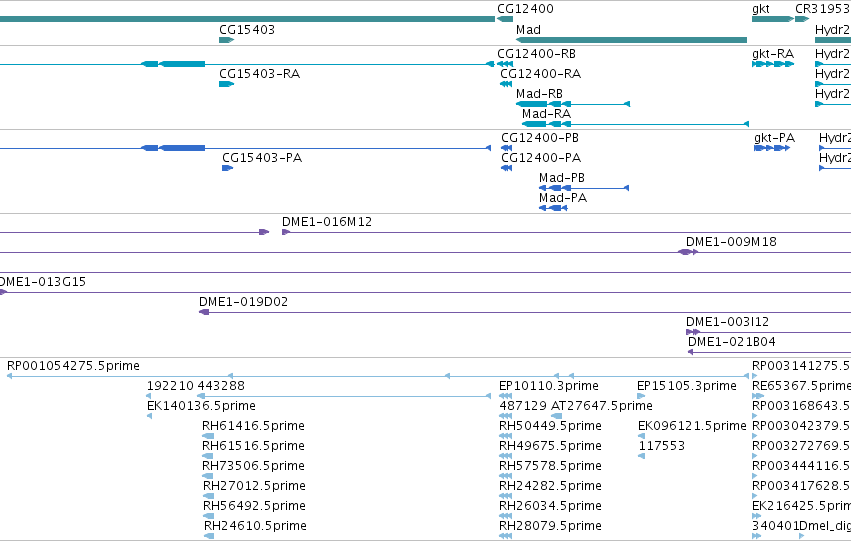Click the CG12400-RB transcript label
This screenshot has width=851, height=541.
[x=536, y=54]
